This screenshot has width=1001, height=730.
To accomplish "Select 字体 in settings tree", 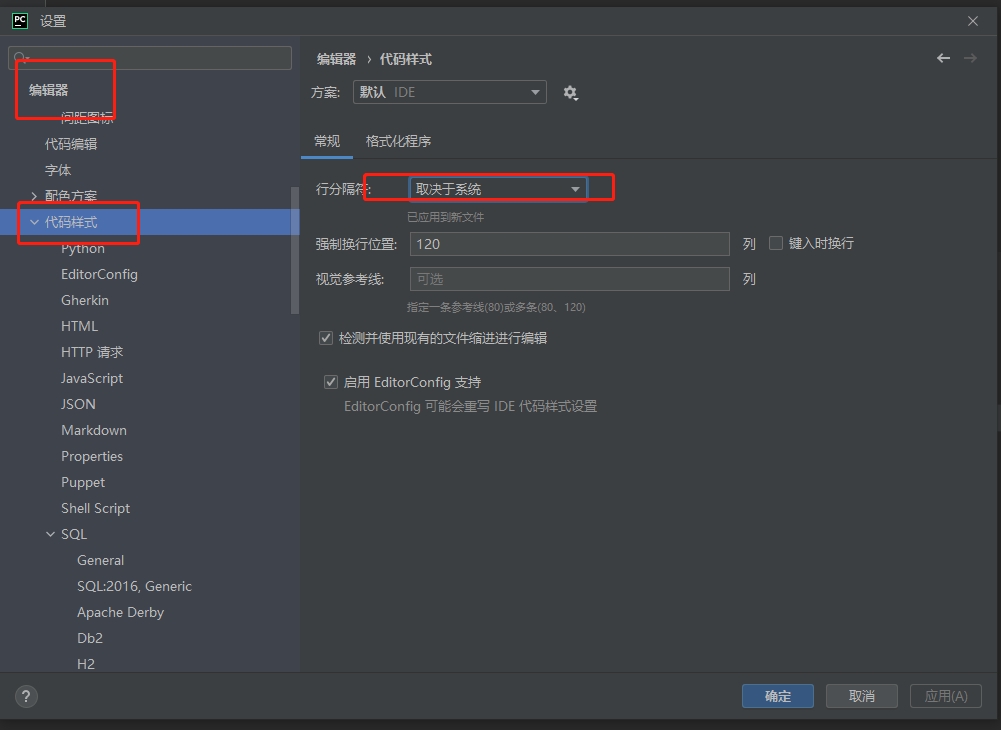I will [x=58, y=170].
